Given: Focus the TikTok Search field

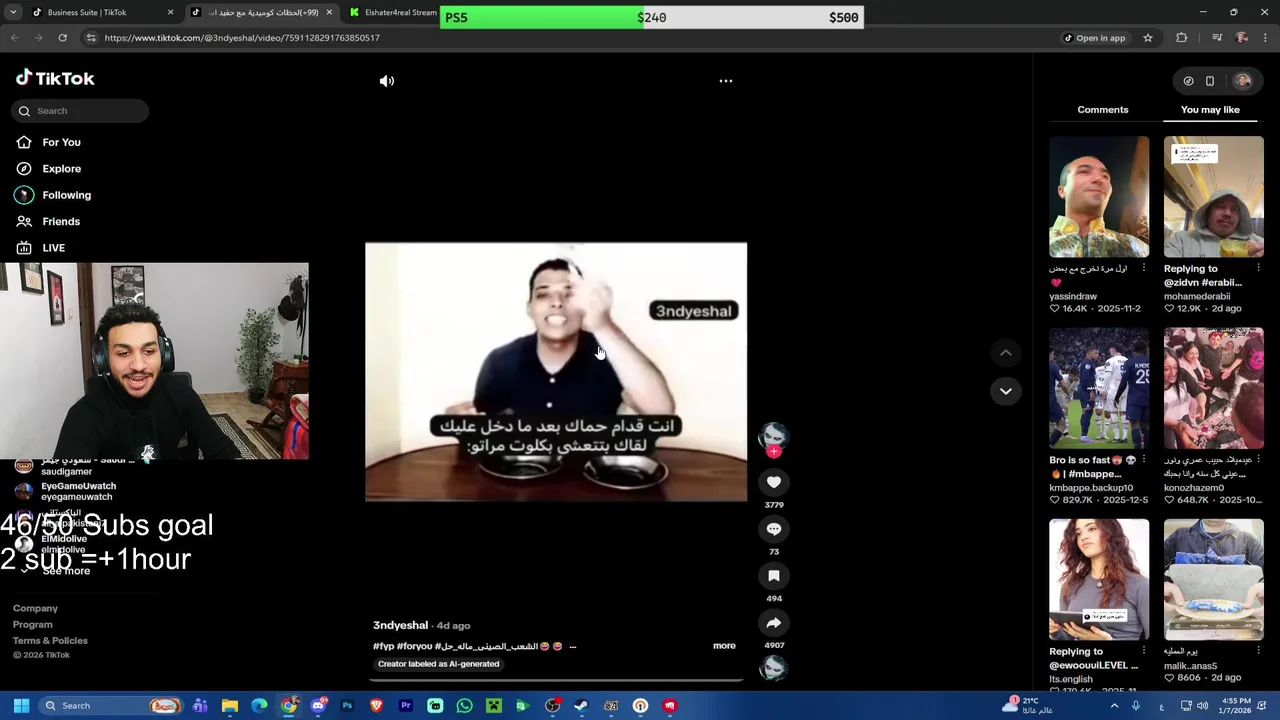Looking at the screenshot, I should coord(80,111).
